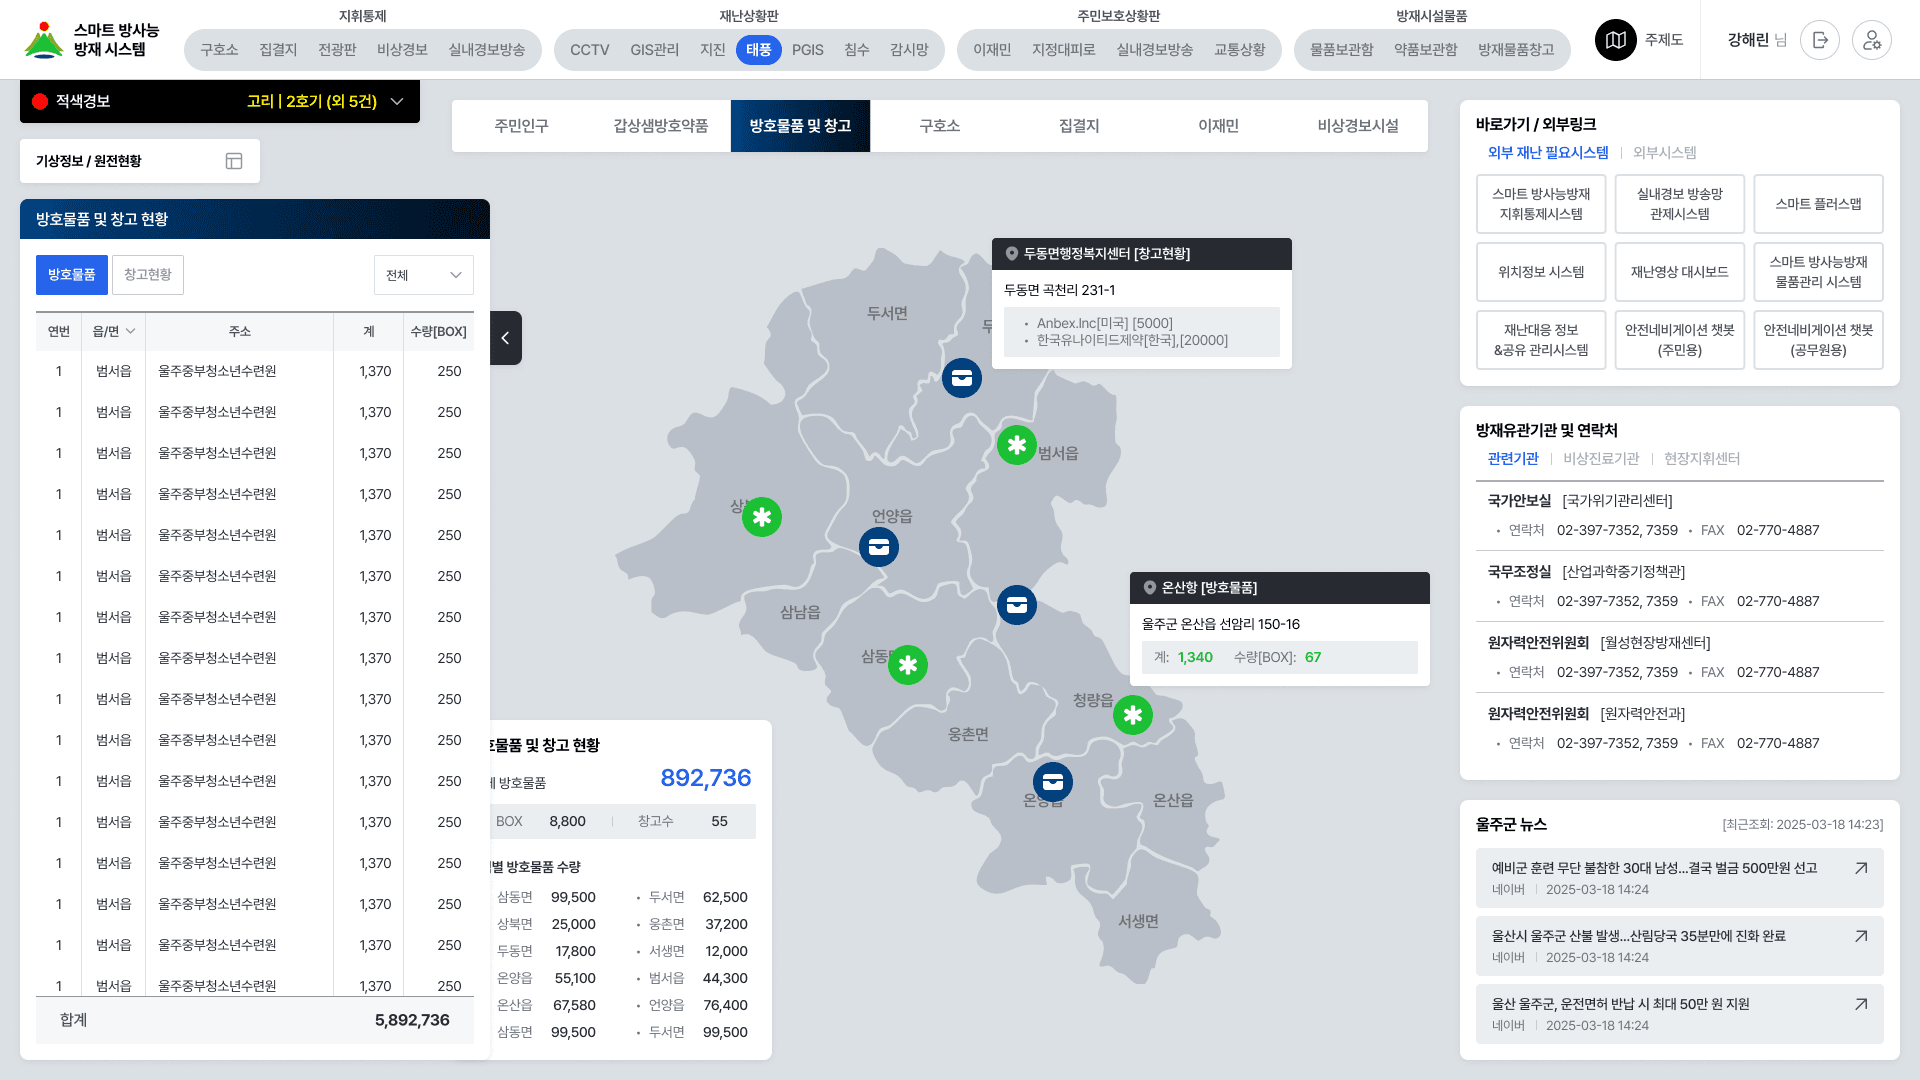Click the logout icon in header
1920x1080 pixels.
click(x=1820, y=40)
